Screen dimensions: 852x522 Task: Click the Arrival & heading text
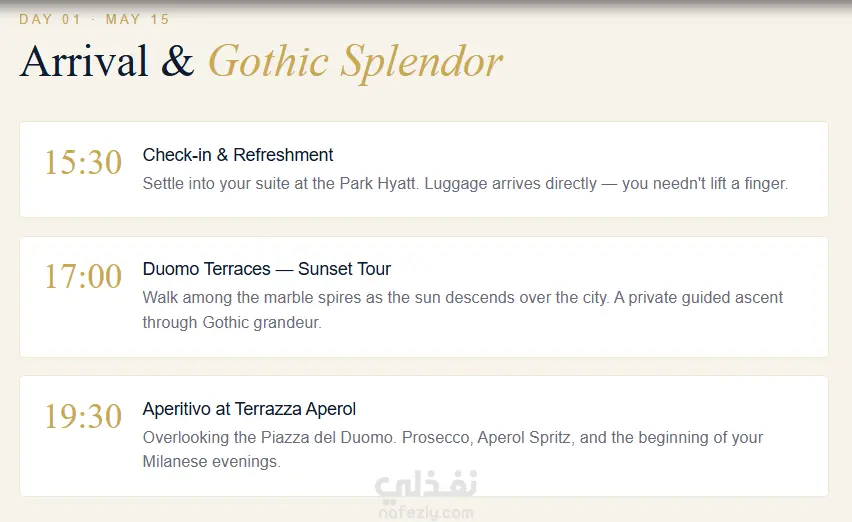107,61
